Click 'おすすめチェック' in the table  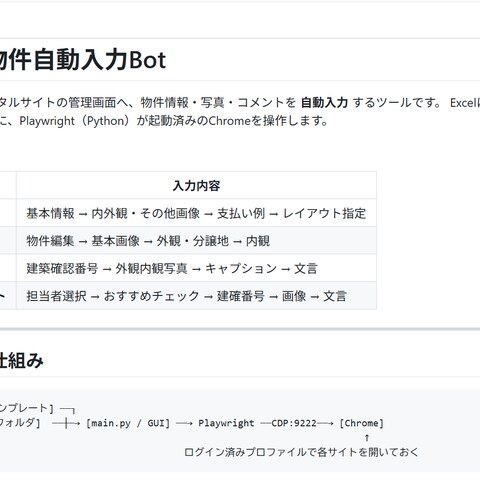click(x=152, y=296)
